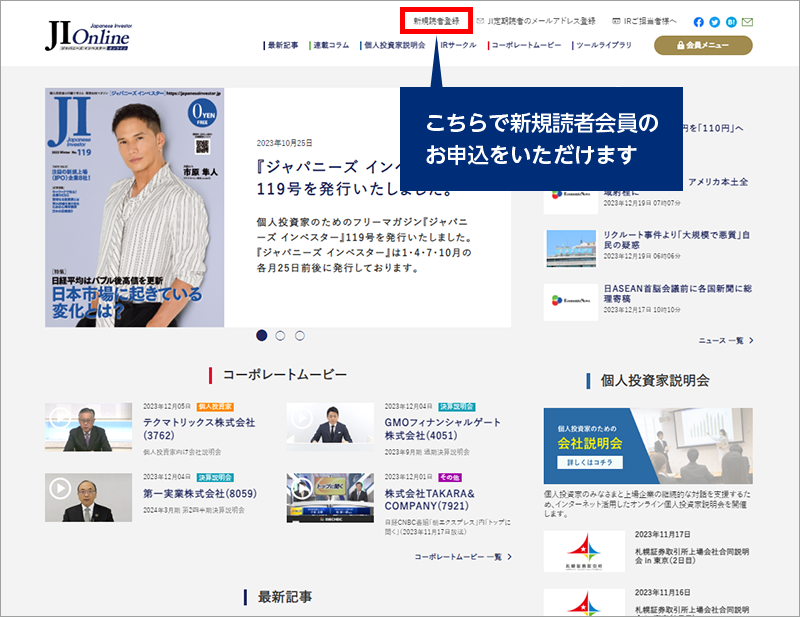Open the テクマトリックス株式会社(3762) title
The width and height of the screenshot is (800, 617).
click(x=199, y=429)
